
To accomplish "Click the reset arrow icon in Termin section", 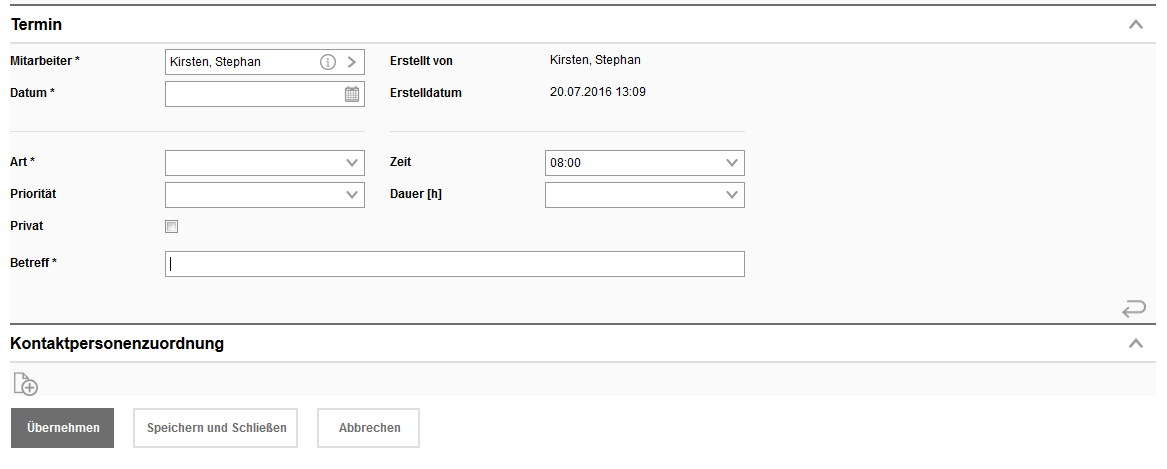I will tap(1133, 309).
